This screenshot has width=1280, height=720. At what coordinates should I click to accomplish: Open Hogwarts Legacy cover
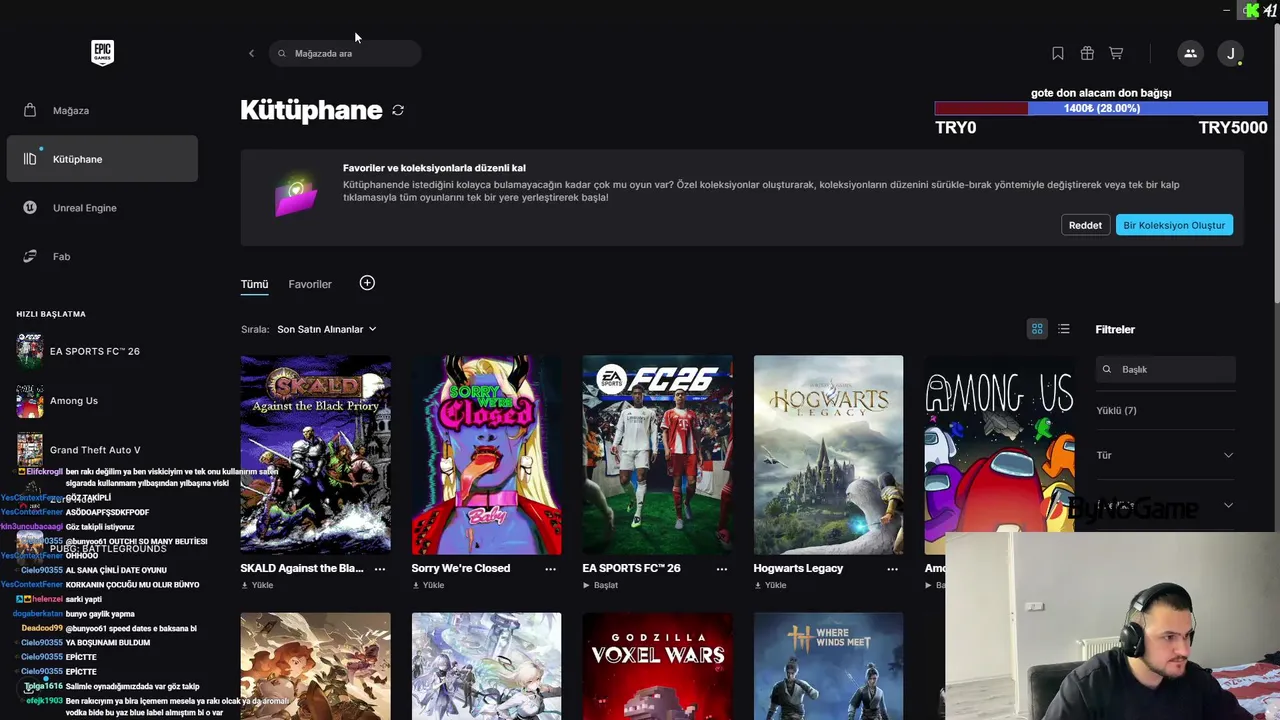tap(828, 455)
